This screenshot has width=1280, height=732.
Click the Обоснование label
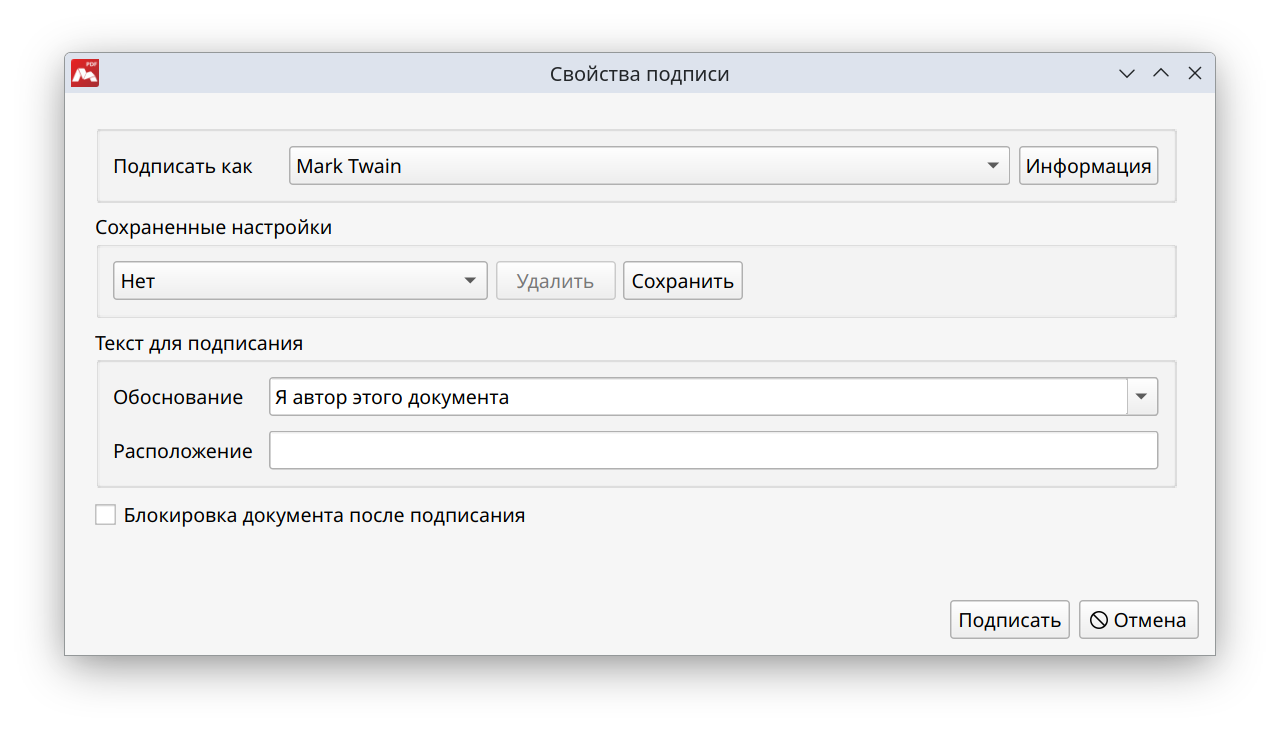(x=178, y=397)
